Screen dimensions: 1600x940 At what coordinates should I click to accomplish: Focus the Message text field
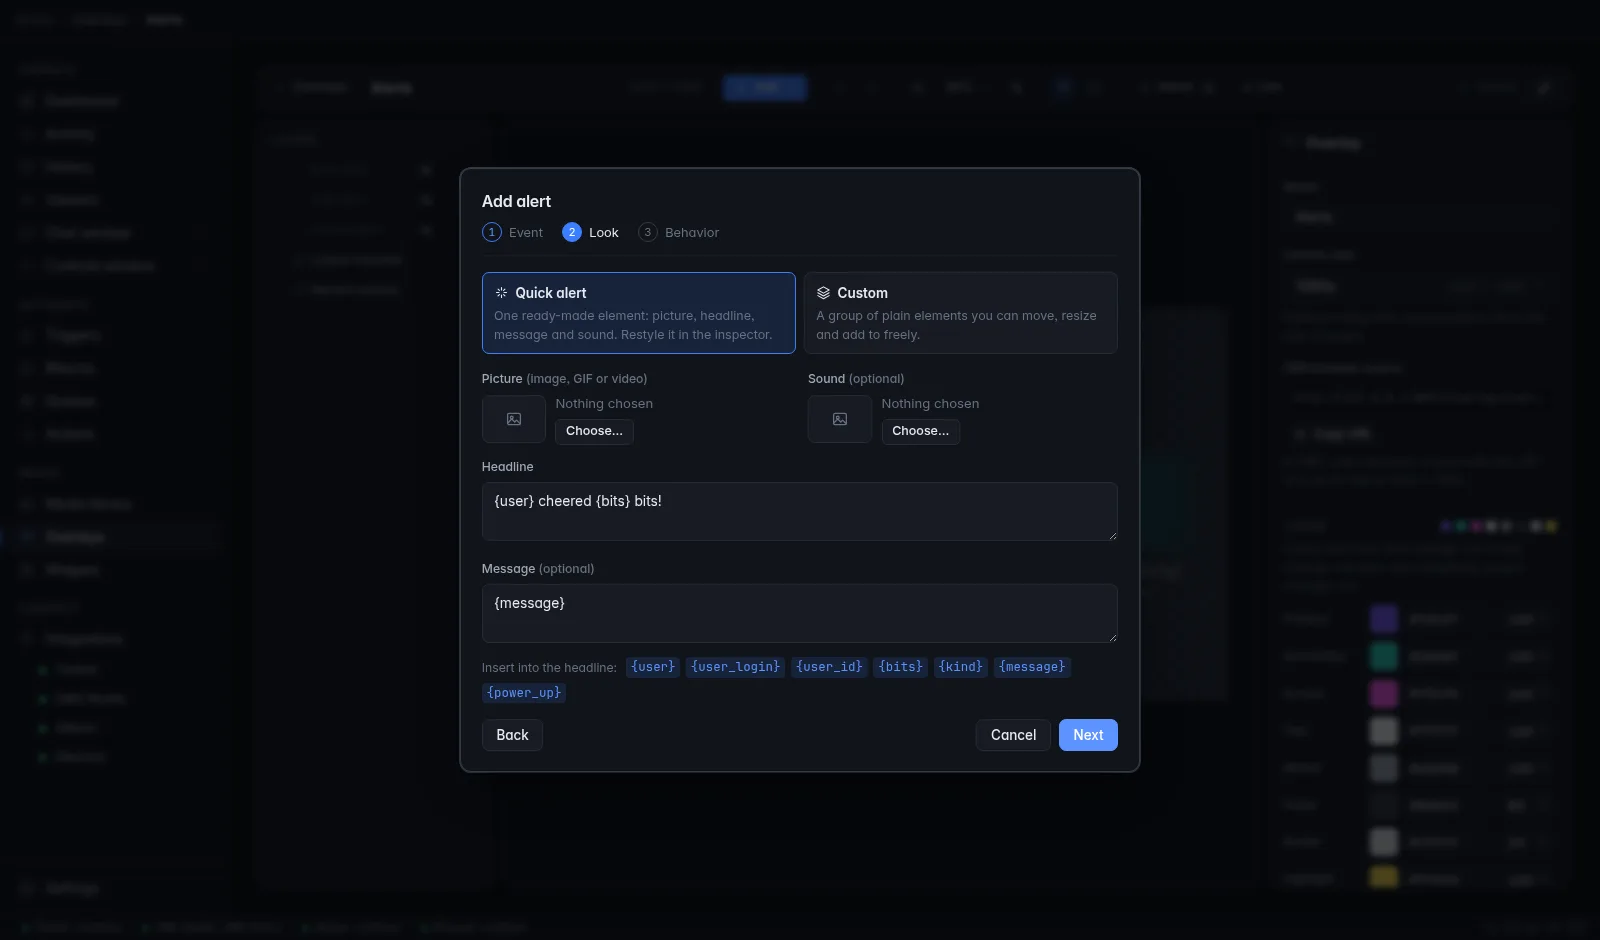(799, 613)
